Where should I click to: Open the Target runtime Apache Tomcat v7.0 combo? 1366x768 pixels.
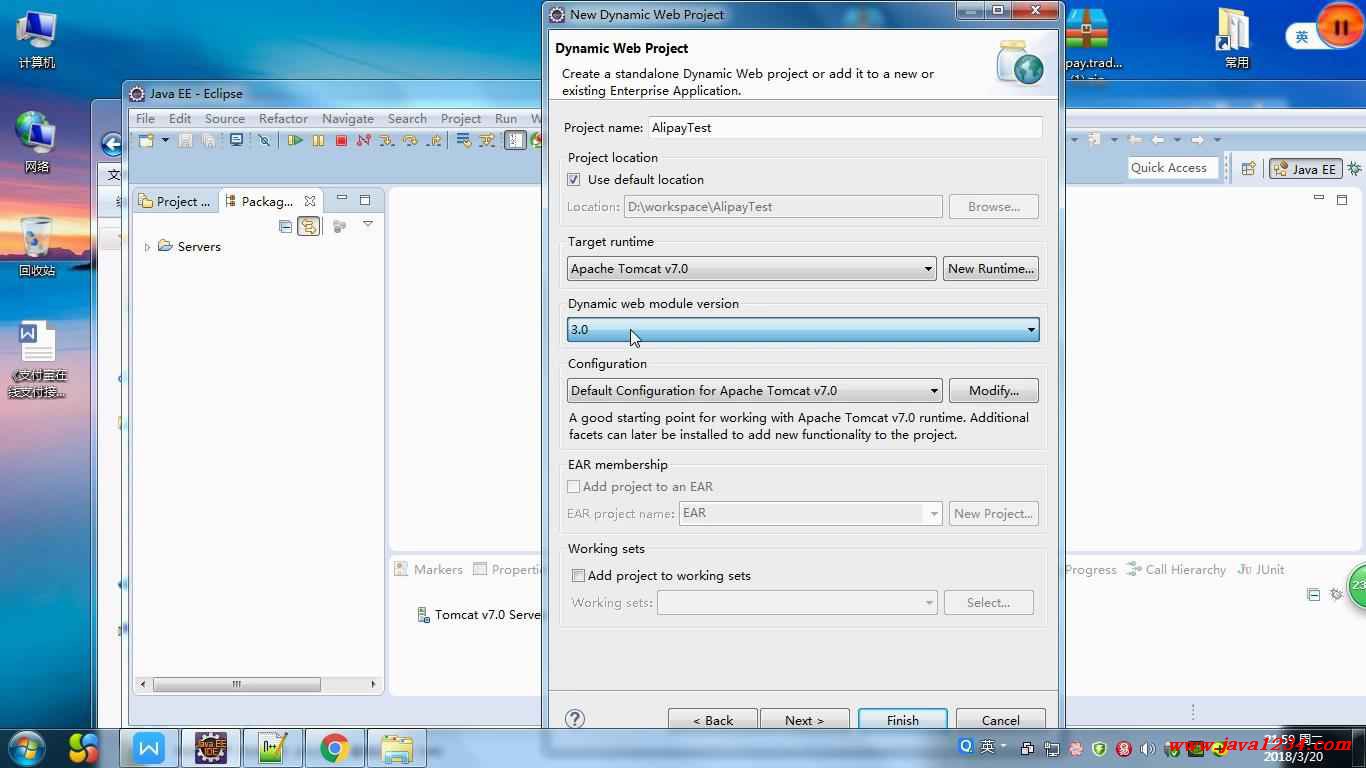[x=752, y=268]
